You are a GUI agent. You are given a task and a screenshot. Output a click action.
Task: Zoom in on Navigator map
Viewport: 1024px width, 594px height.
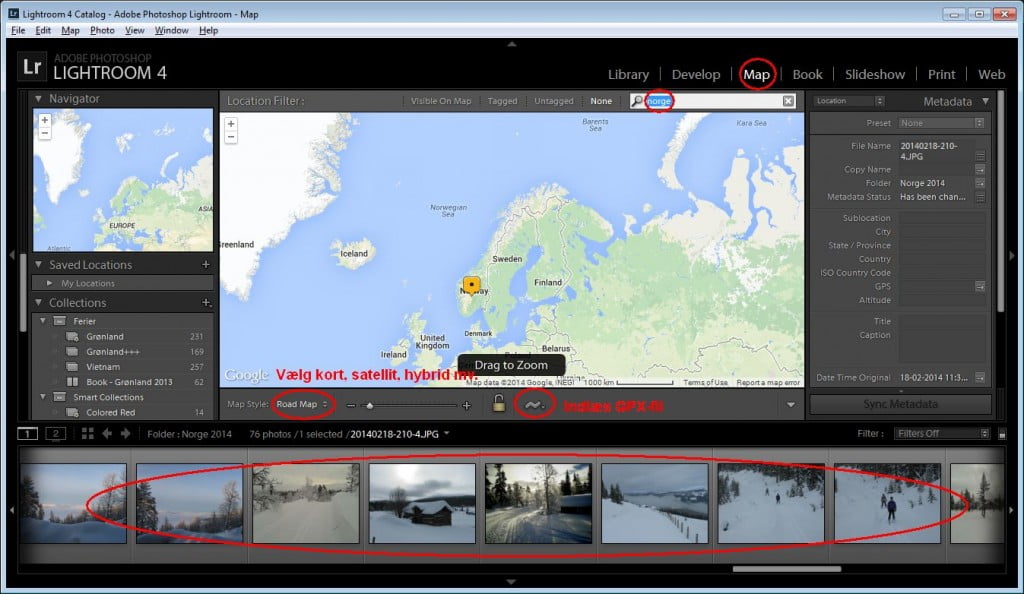44,120
